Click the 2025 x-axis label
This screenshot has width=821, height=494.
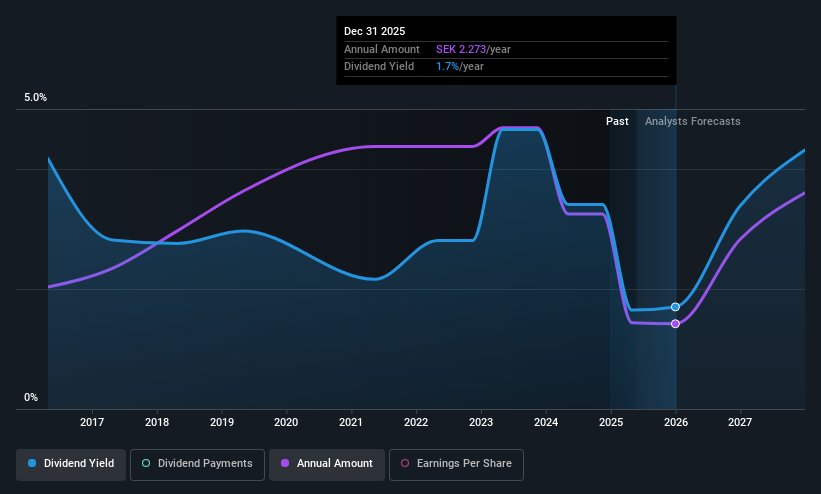tap(611, 422)
